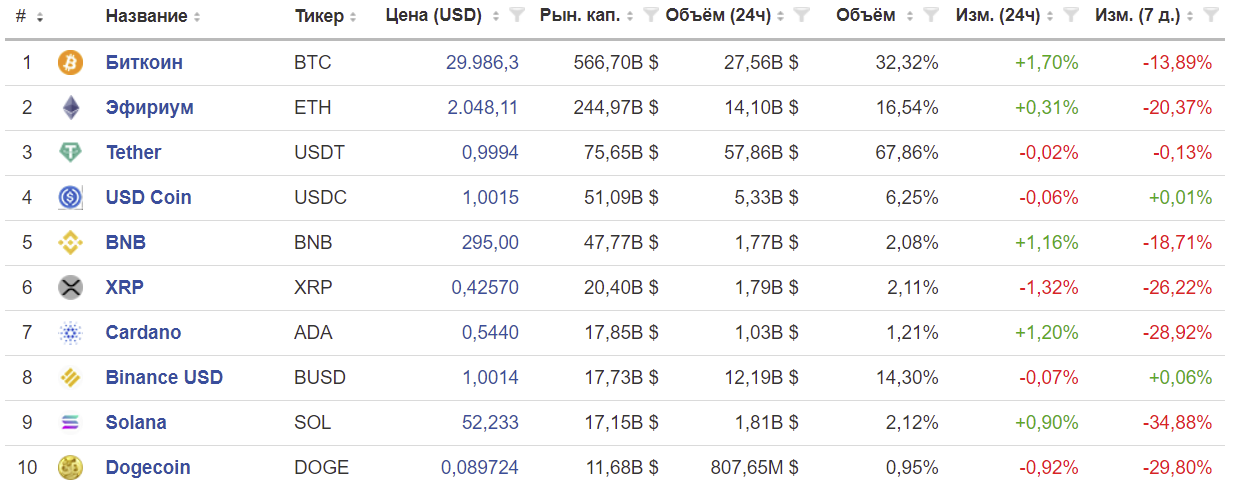This screenshot has width=1249, height=496.
Task: Click the XRP logo icon
Action: point(70,288)
